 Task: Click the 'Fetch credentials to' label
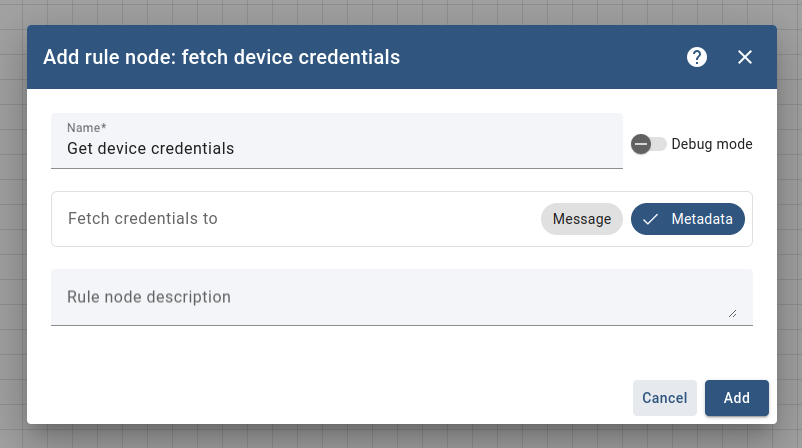coord(142,219)
